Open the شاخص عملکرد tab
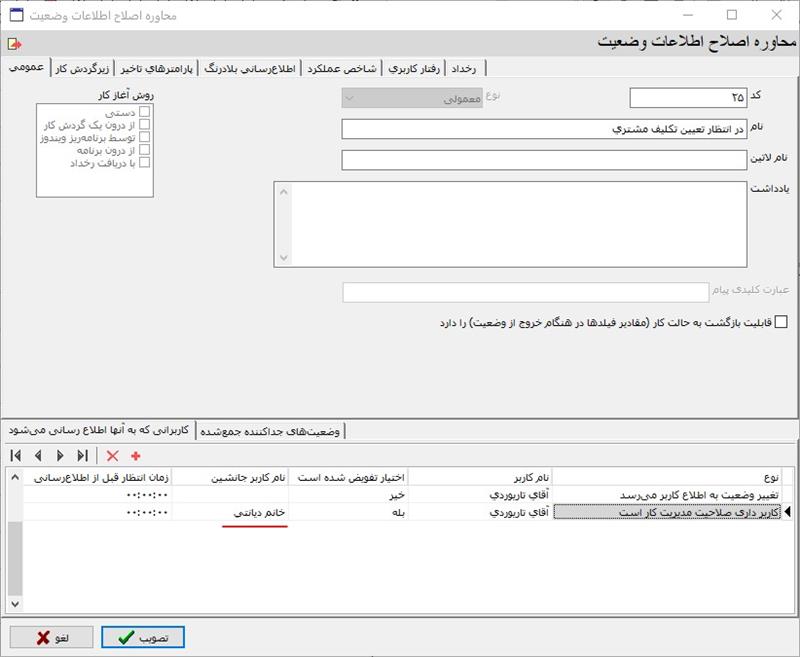Viewport: 800px width, 657px height. click(345, 68)
